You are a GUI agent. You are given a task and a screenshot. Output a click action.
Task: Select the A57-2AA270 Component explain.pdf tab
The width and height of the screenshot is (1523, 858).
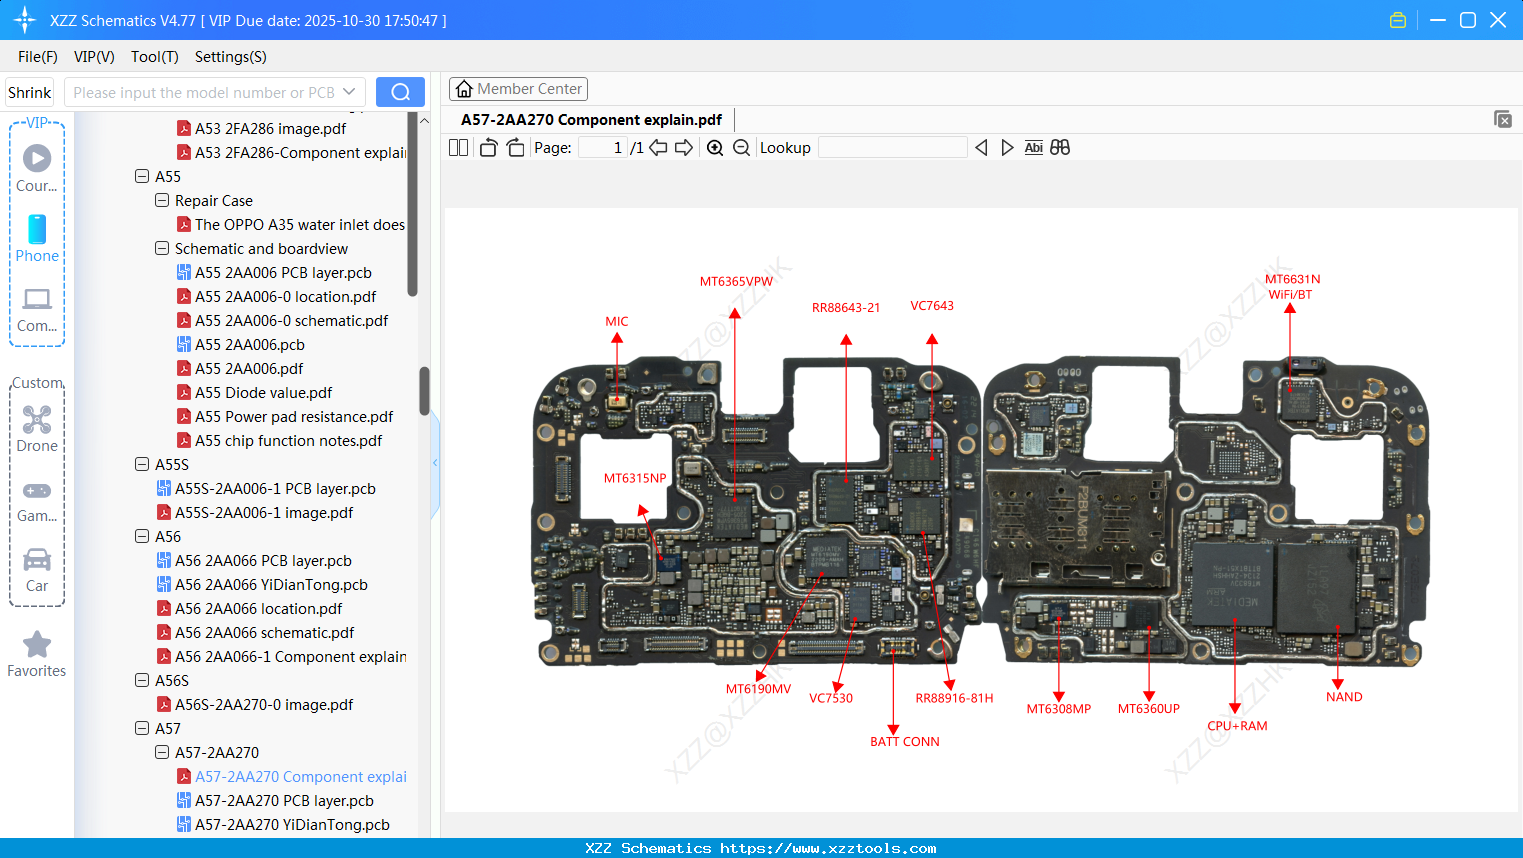(x=591, y=120)
